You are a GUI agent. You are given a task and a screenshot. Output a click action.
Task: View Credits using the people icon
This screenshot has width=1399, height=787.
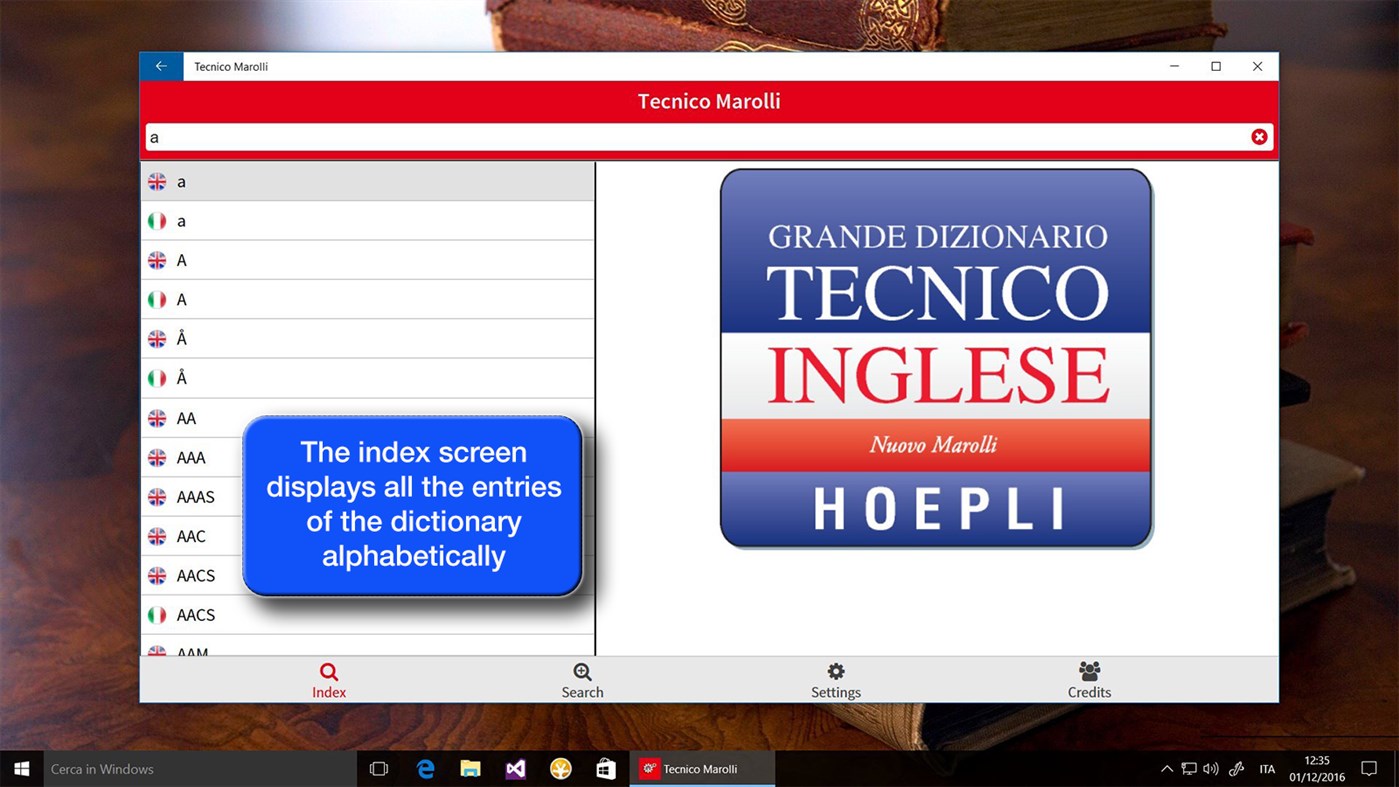click(x=1089, y=679)
